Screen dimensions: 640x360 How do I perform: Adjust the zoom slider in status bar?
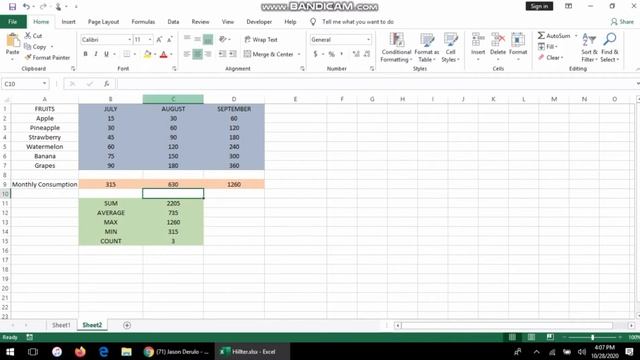coord(592,337)
